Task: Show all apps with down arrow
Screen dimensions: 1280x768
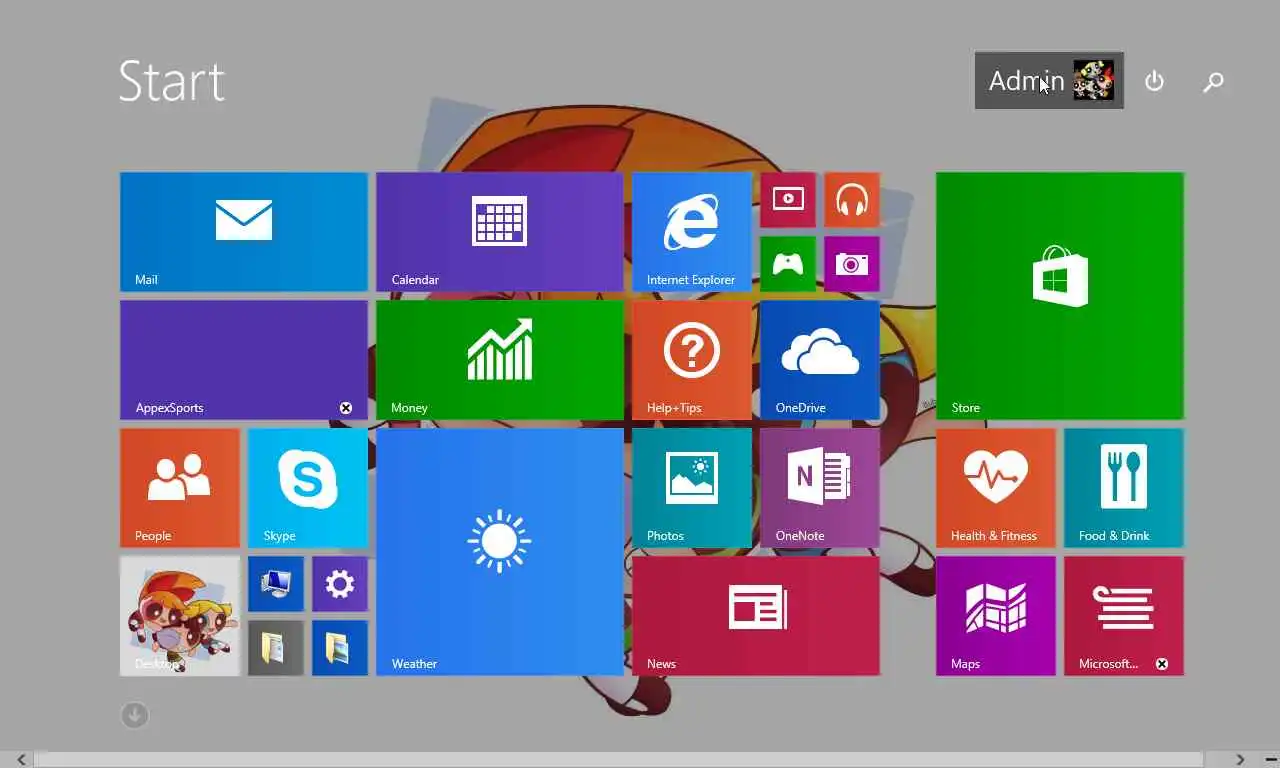Action: (x=135, y=715)
